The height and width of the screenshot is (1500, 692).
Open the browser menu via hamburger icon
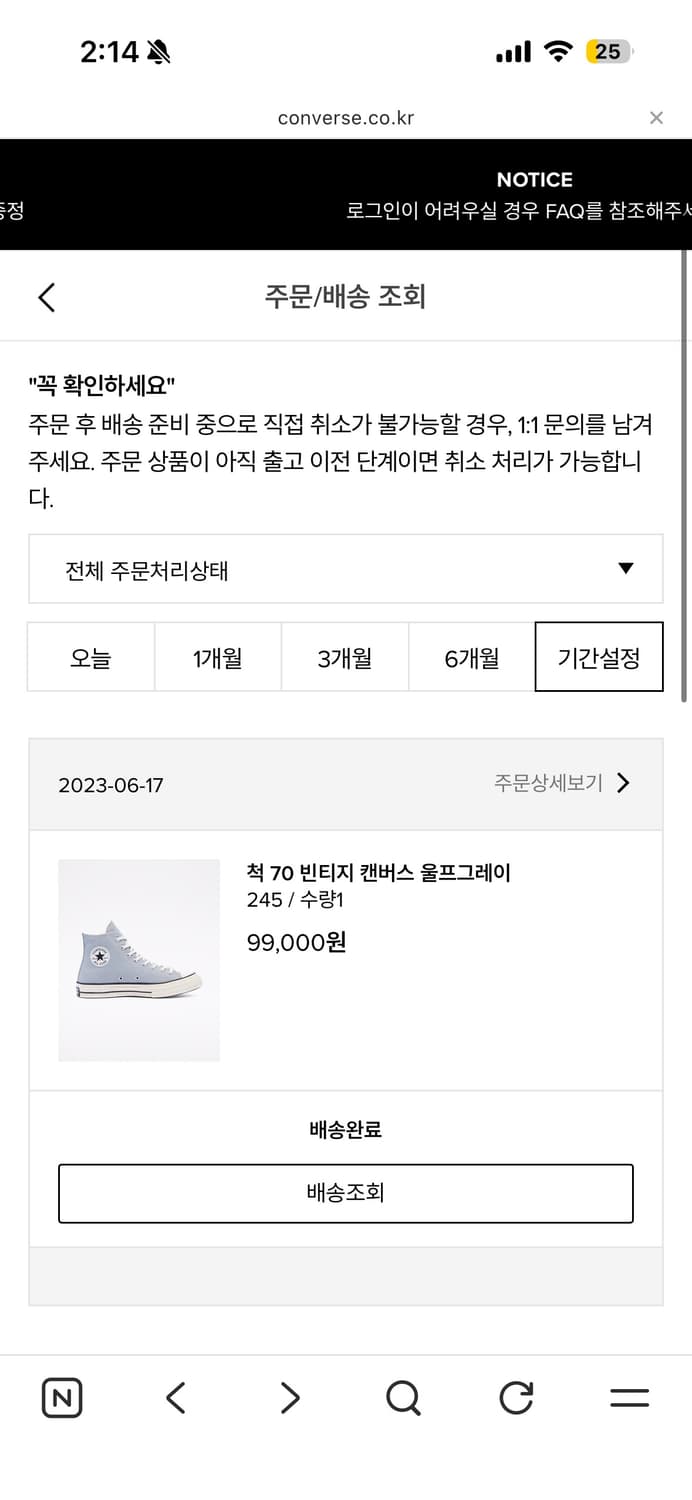point(631,1397)
